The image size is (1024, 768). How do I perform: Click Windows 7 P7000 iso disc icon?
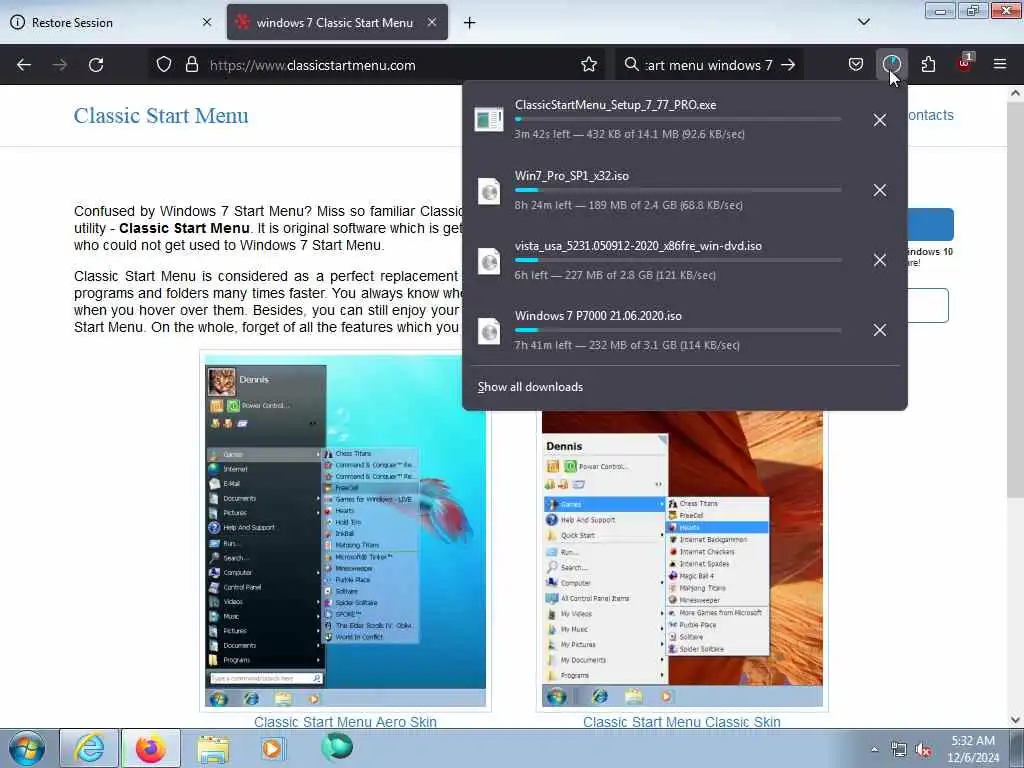(488, 331)
